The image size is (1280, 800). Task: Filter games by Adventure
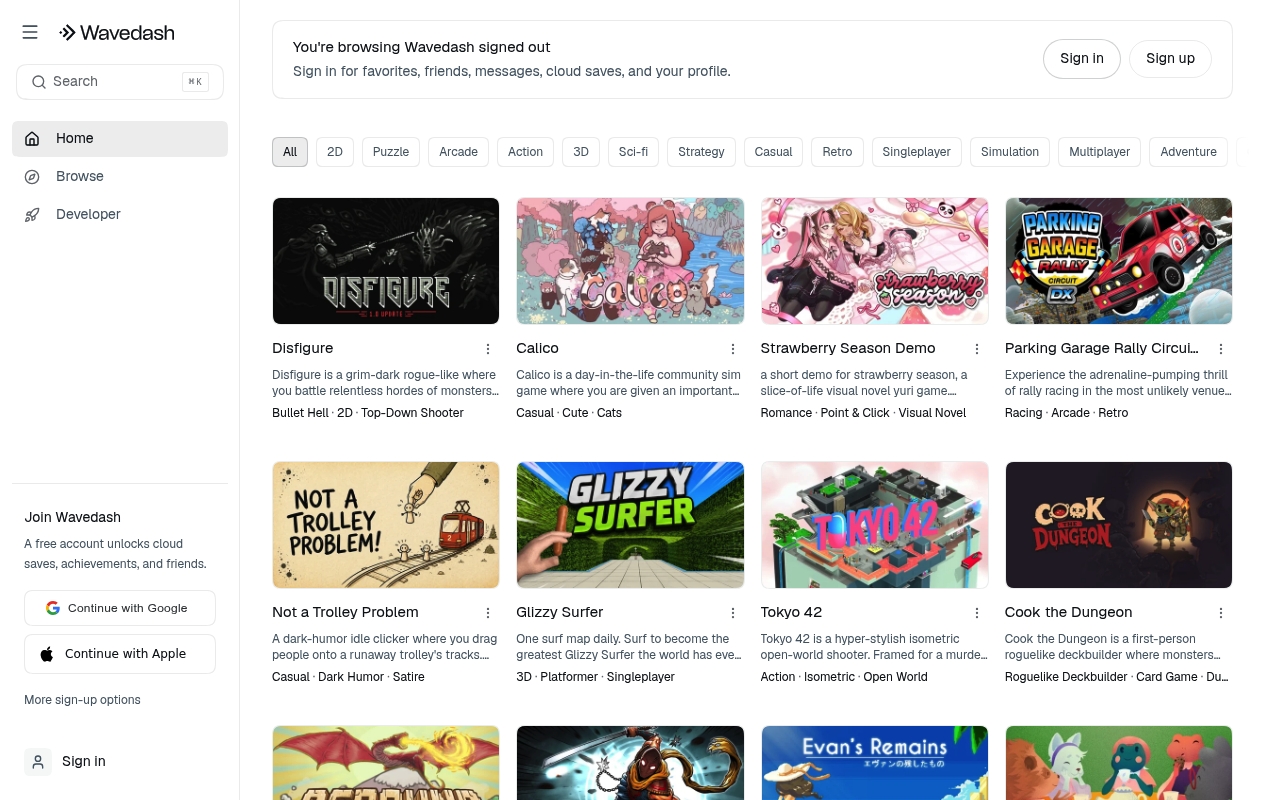[x=1189, y=152]
